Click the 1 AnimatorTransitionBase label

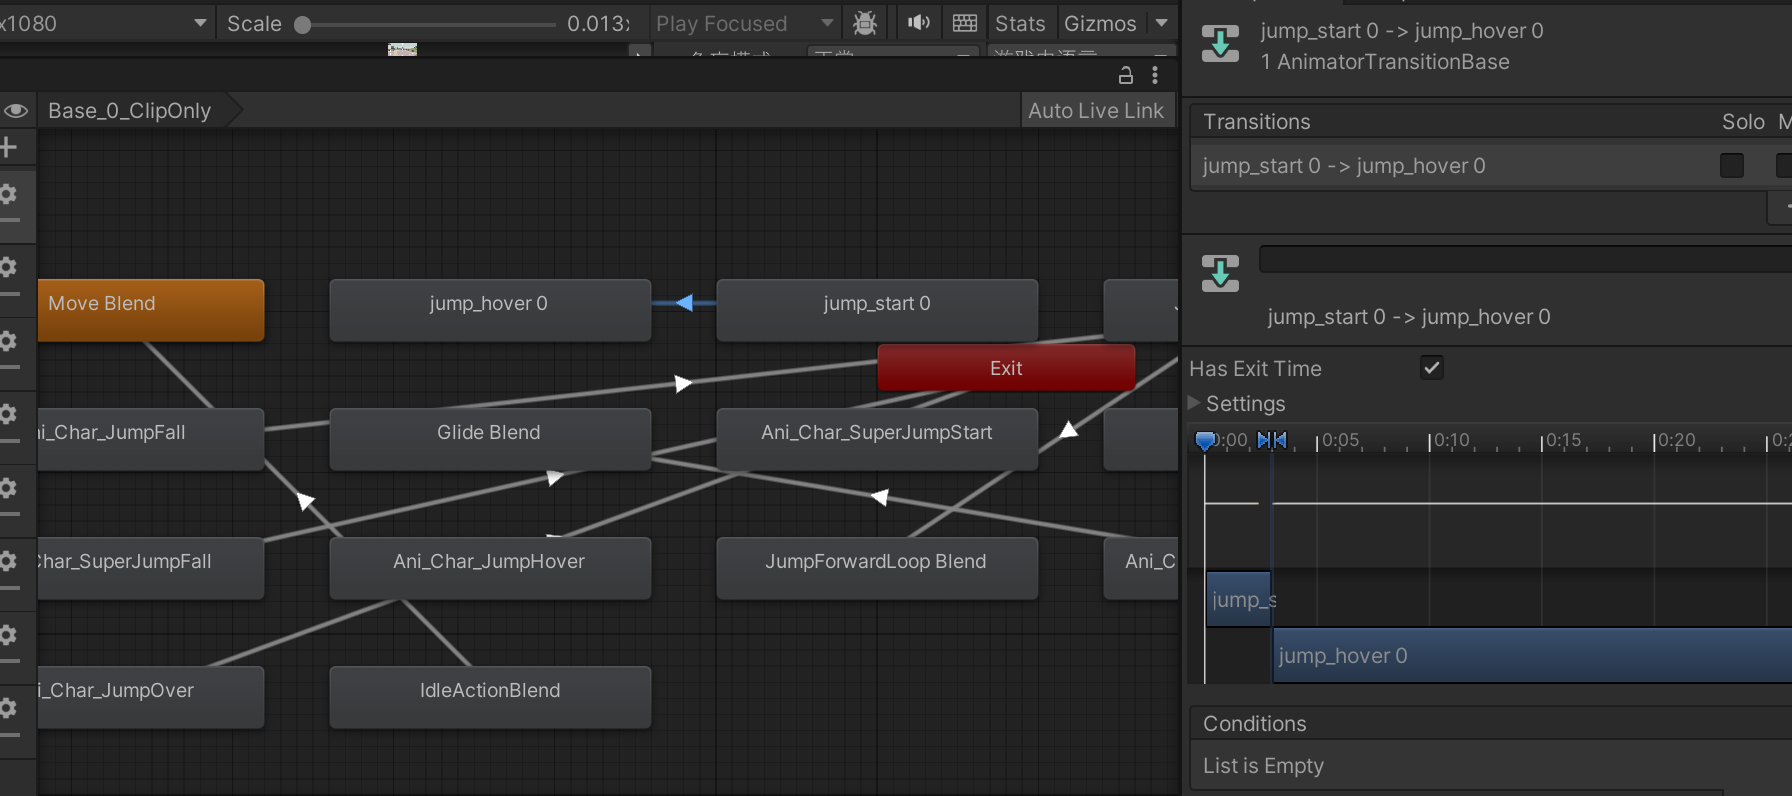click(x=1385, y=62)
